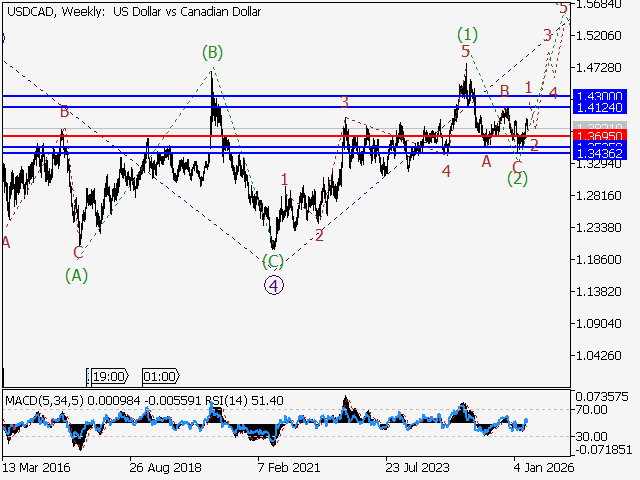This screenshot has height=480, width=640.
Task: Click the 01:00 time marker tag
Action: point(160,377)
